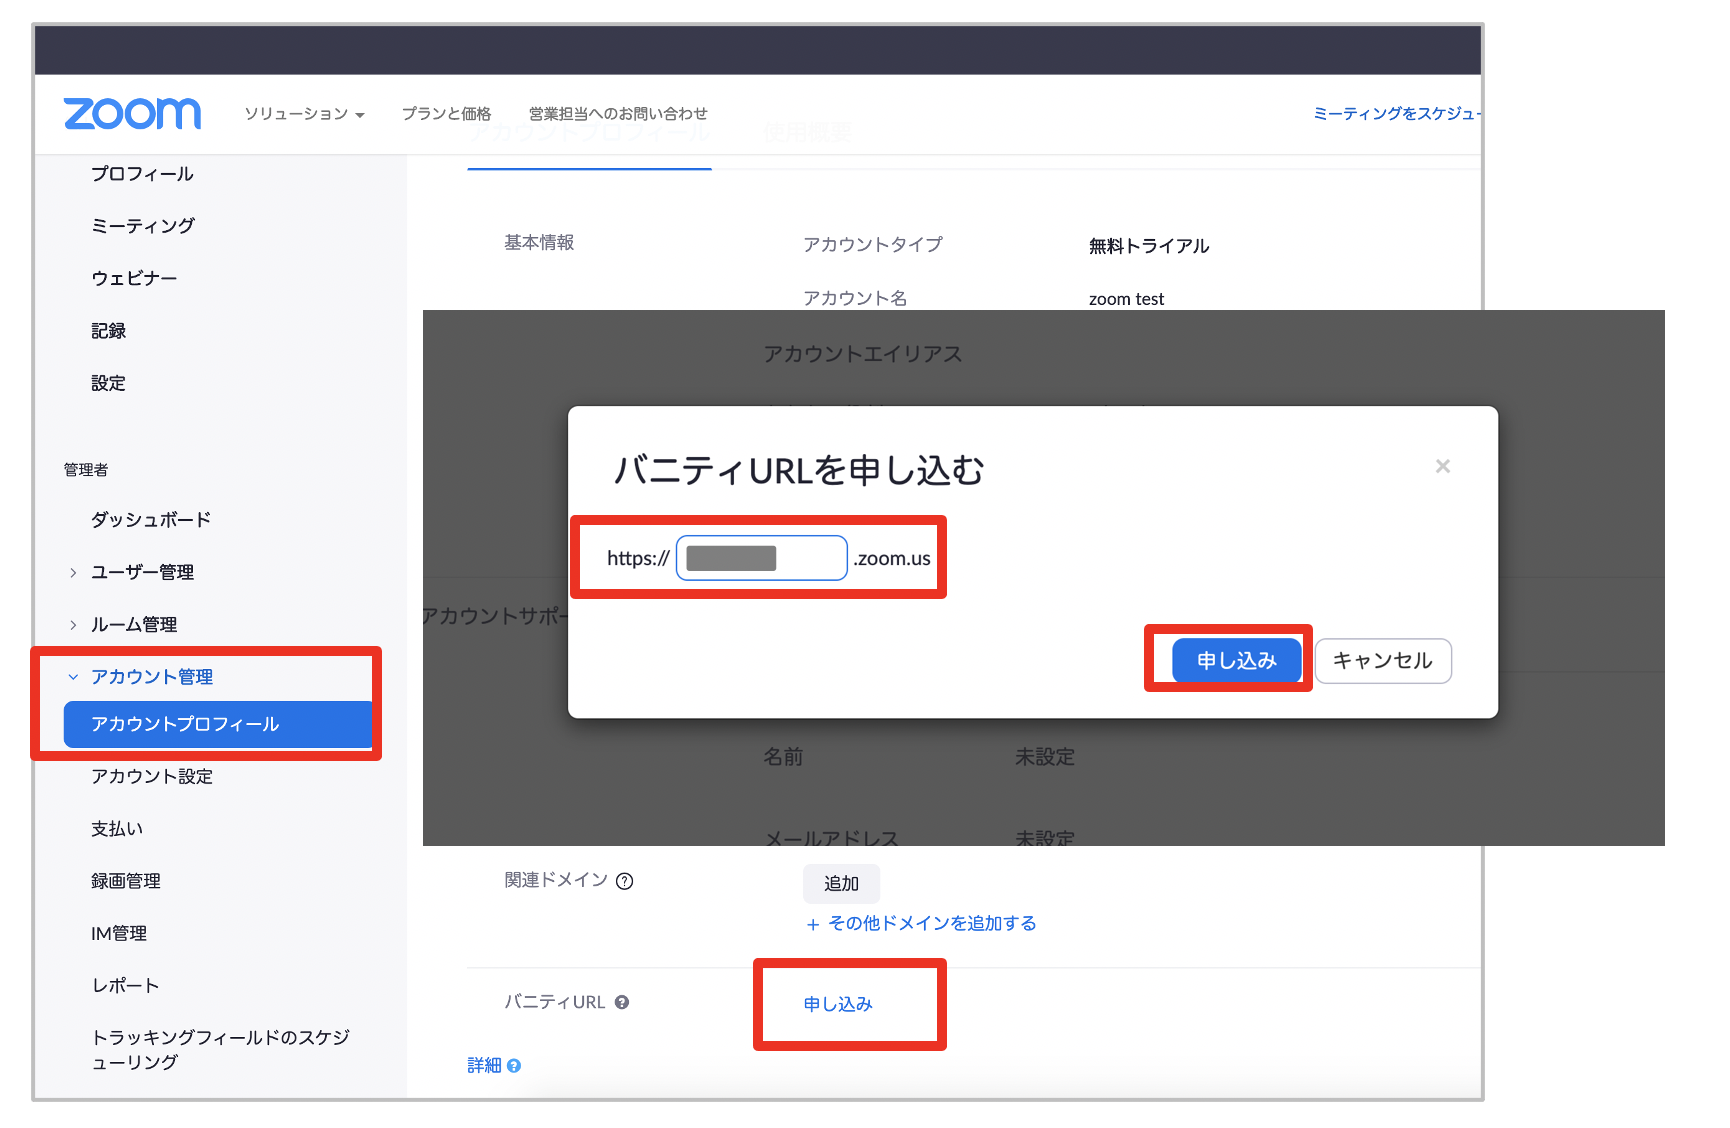
Task: Click 追加 button for related domain
Action: click(x=841, y=884)
